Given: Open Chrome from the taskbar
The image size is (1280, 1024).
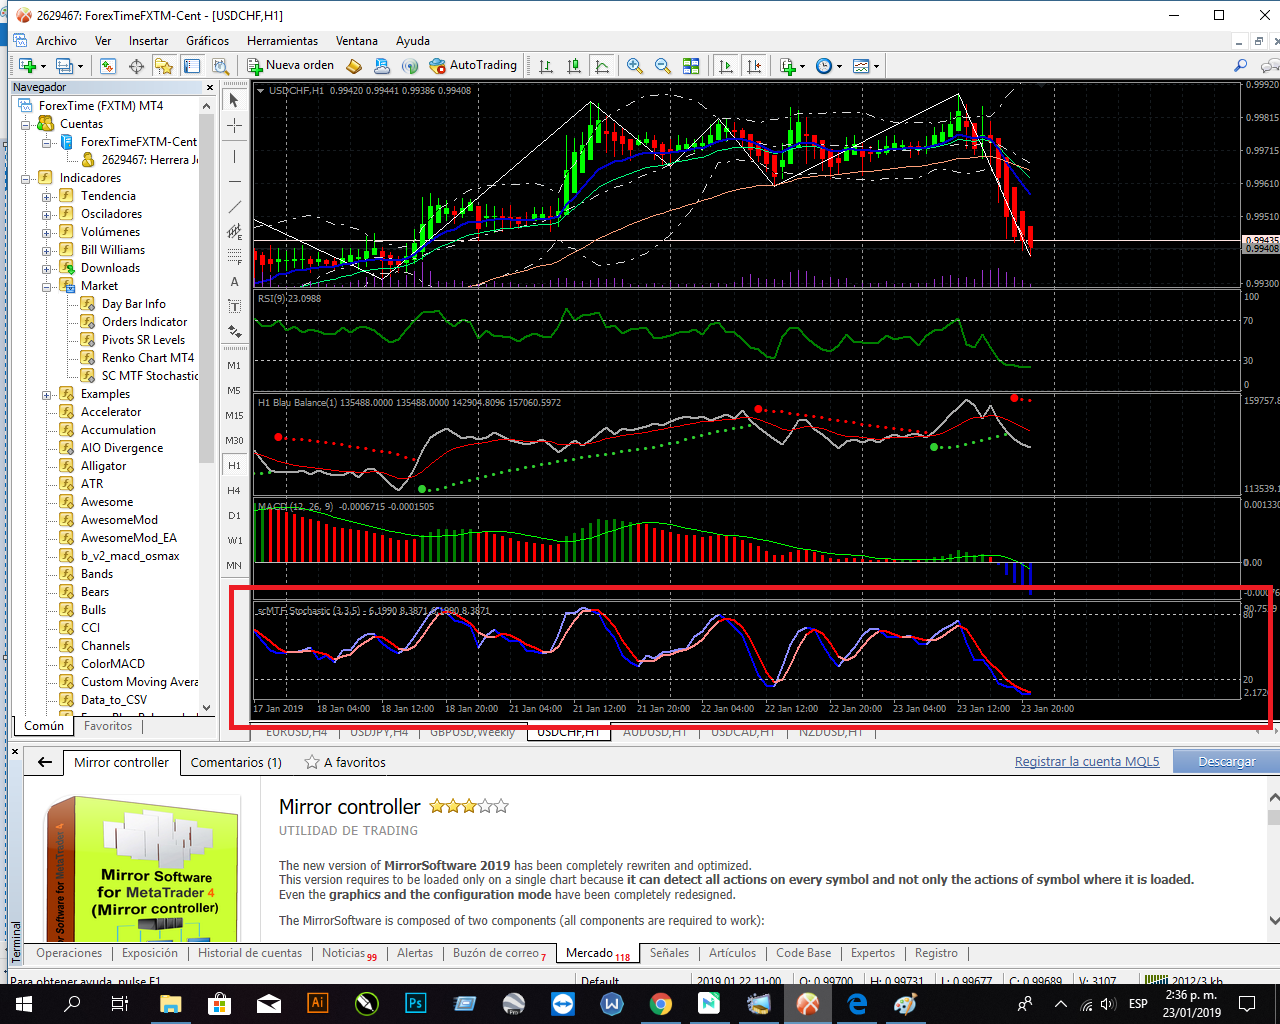Looking at the screenshot, I should [x=660, y=1003].
